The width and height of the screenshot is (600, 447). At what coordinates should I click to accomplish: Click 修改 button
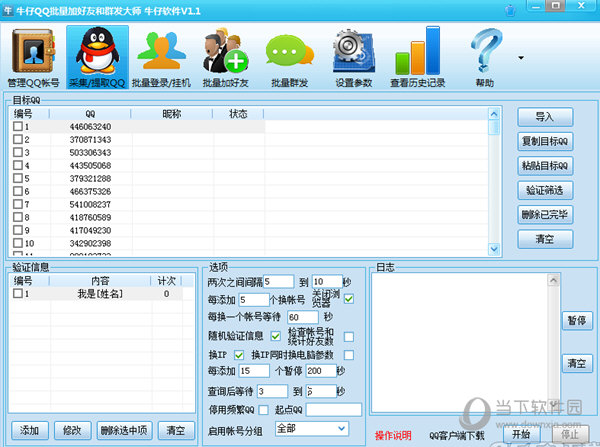72,431
